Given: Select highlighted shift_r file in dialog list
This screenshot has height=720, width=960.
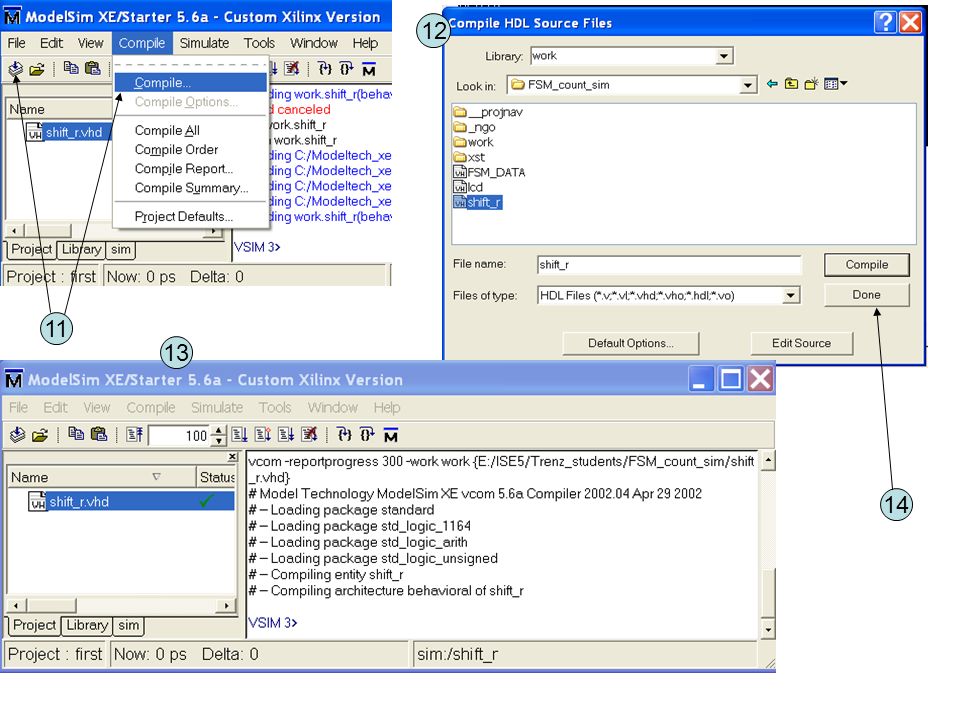Looking at the screenshot, I should click(x=478, y=202).
